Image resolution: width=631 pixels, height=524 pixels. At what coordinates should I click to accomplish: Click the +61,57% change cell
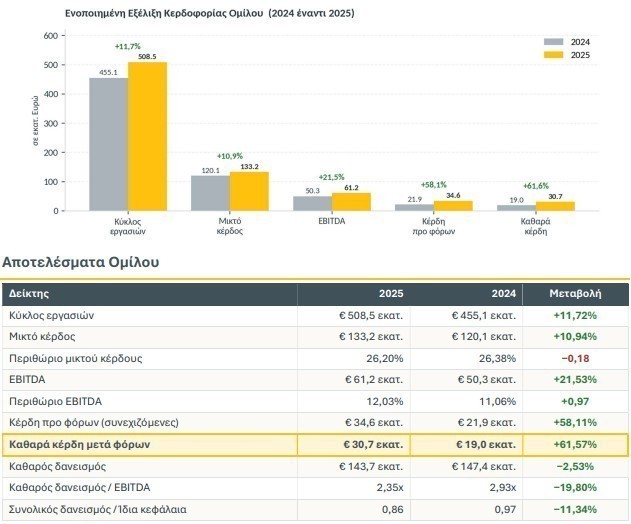coord(577,444)
